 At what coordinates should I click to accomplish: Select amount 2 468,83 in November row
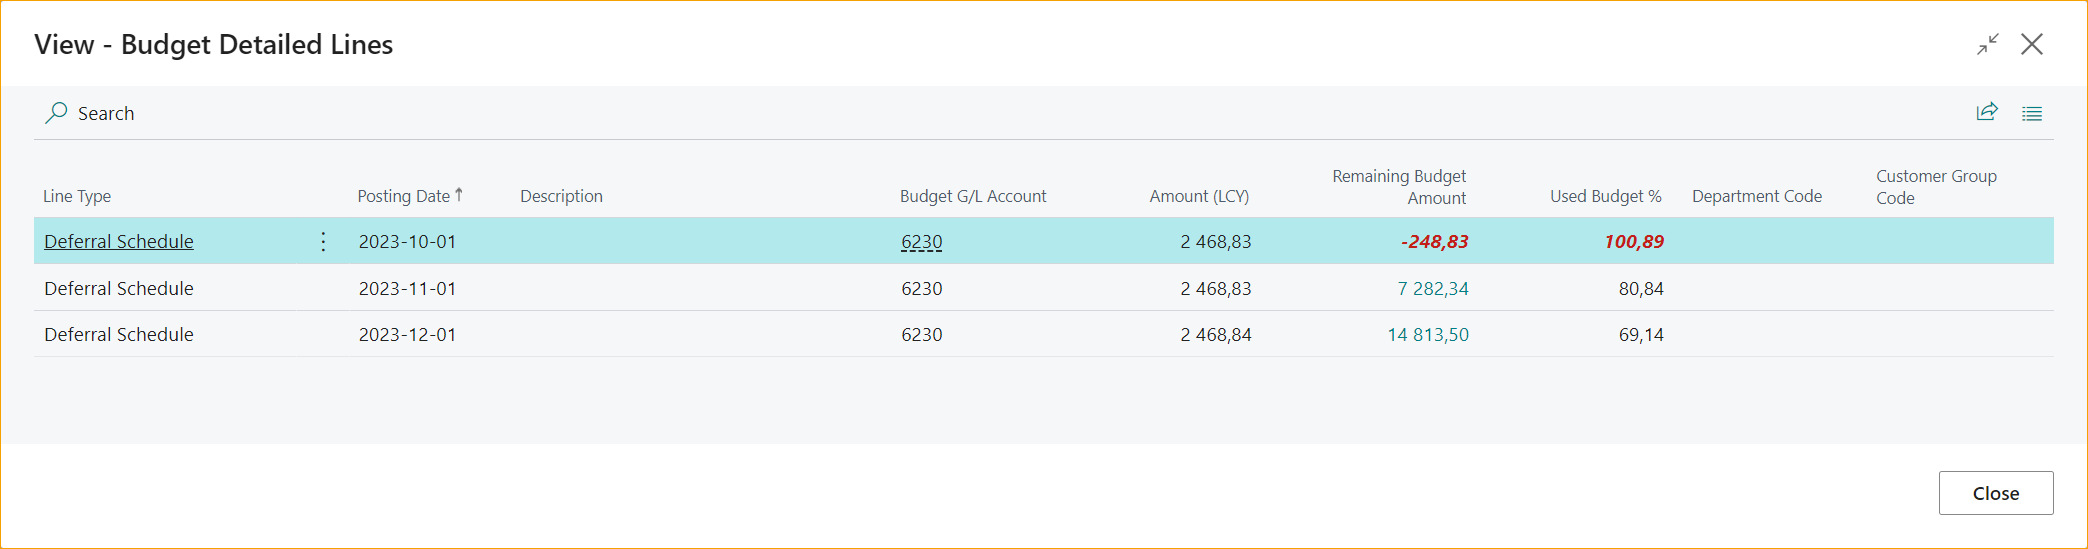[1216, 288]
